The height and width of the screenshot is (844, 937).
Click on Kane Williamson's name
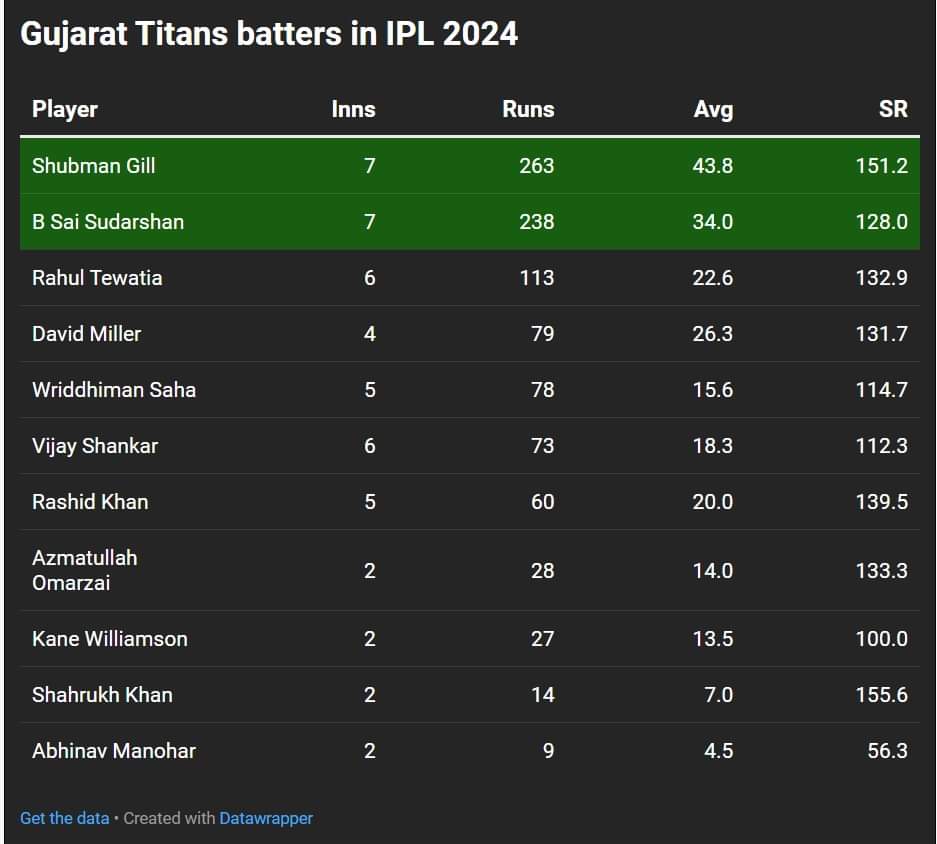point(110,639)
